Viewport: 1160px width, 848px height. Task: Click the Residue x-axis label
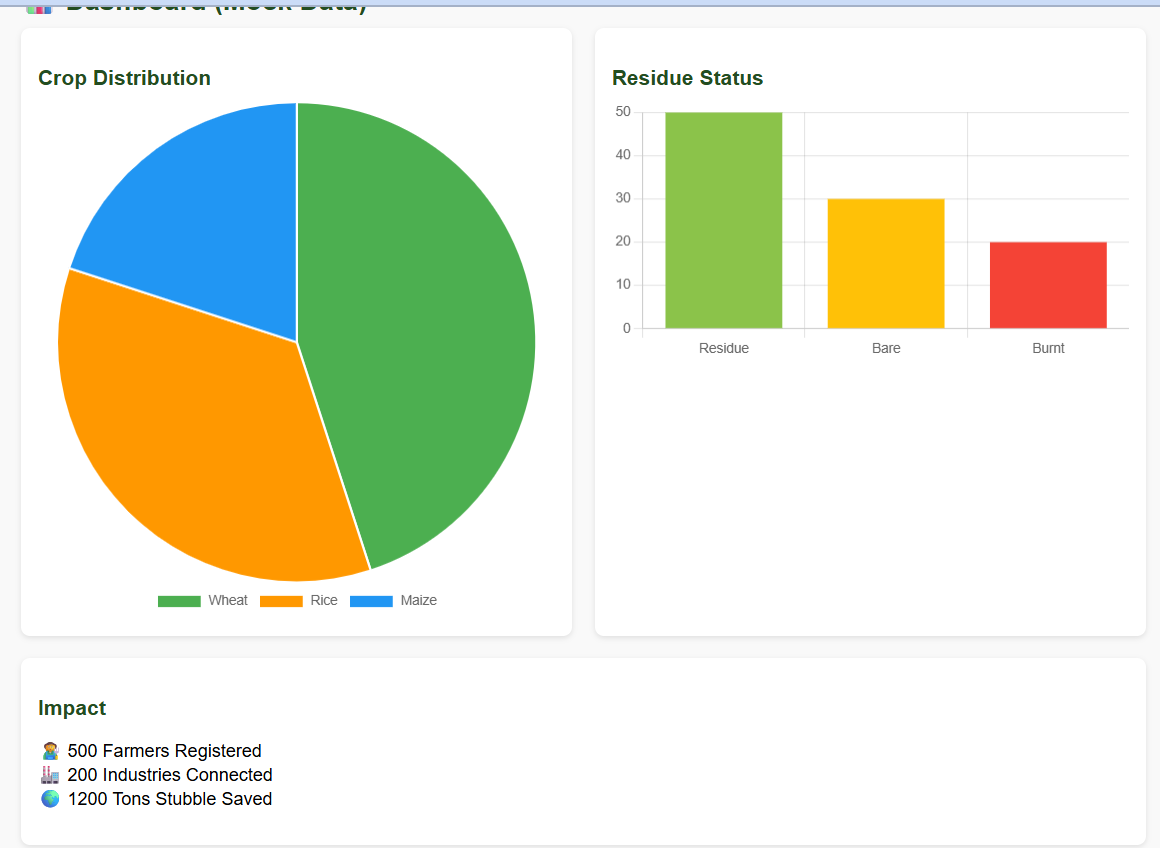point(724,349)
